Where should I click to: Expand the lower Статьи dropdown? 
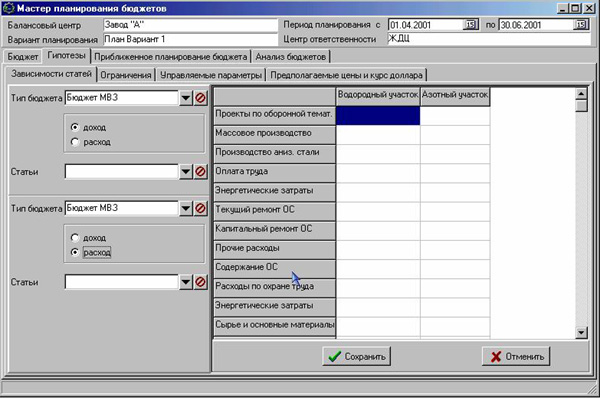click(x=186, y=282)
